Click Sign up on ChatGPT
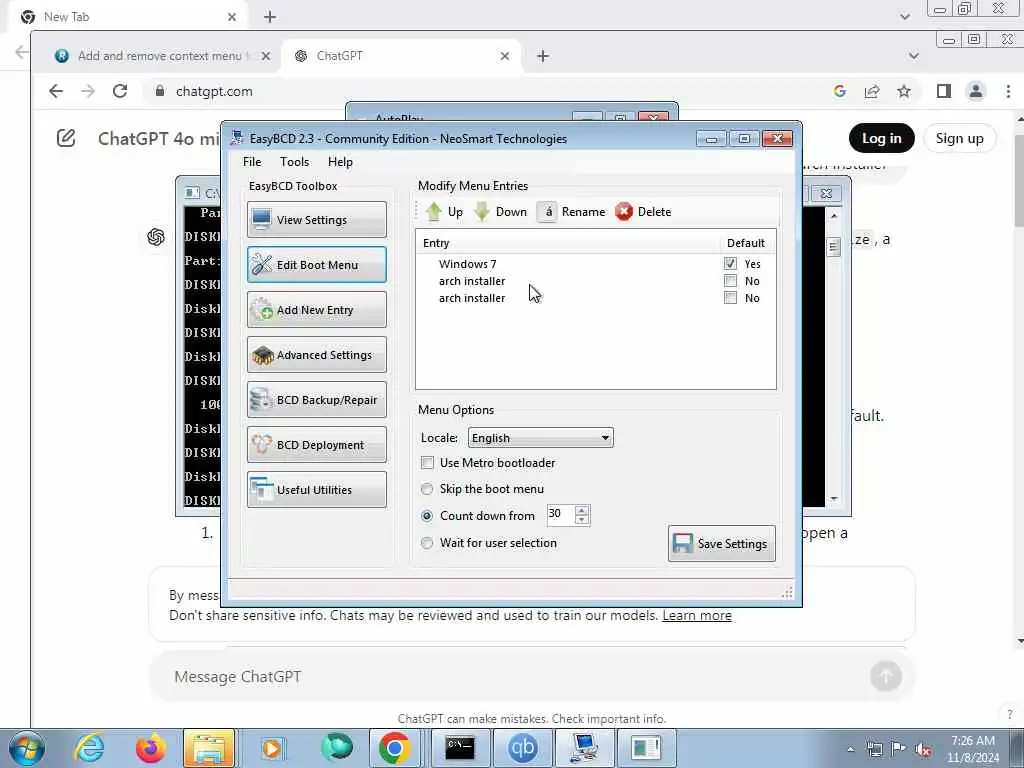 [x=959, y=138]
